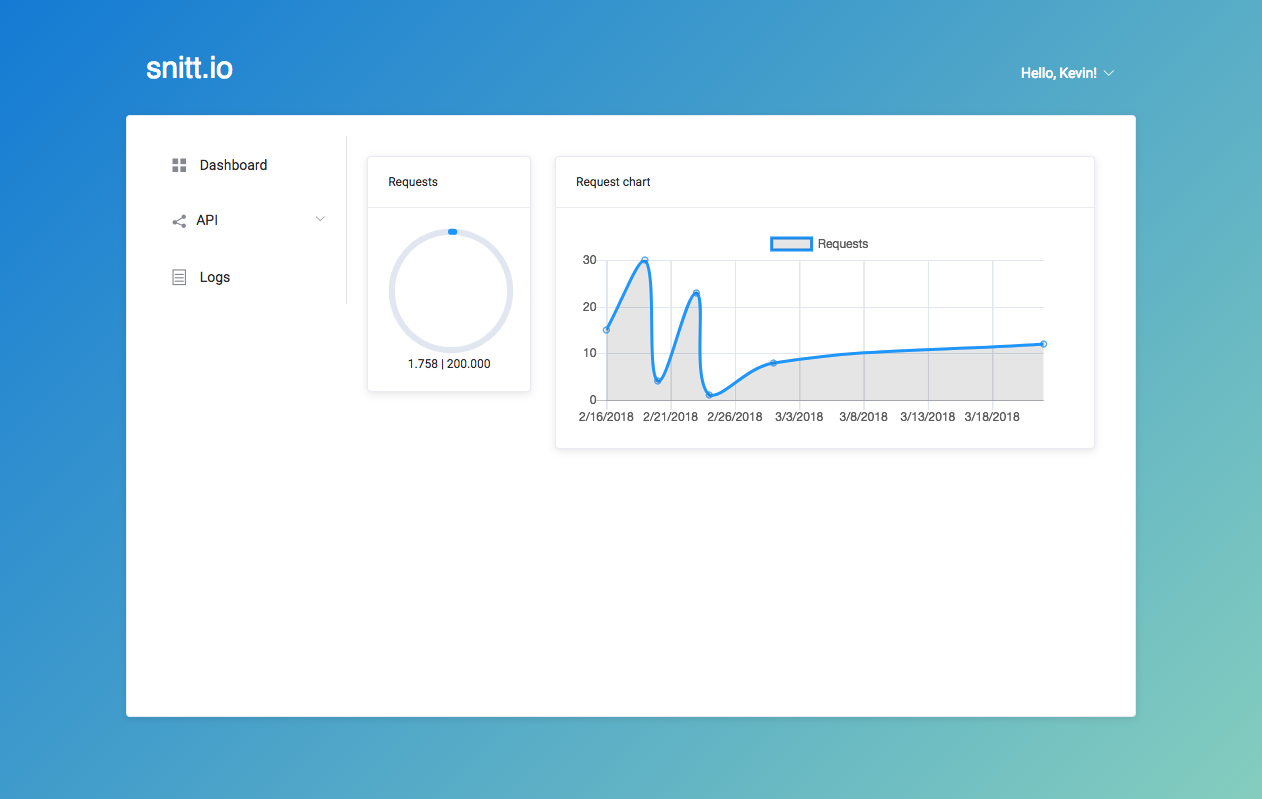Click the 2/26/2018 axis label
The height and width of the screenshot is (799, 1262).
(x=734, y=417)
